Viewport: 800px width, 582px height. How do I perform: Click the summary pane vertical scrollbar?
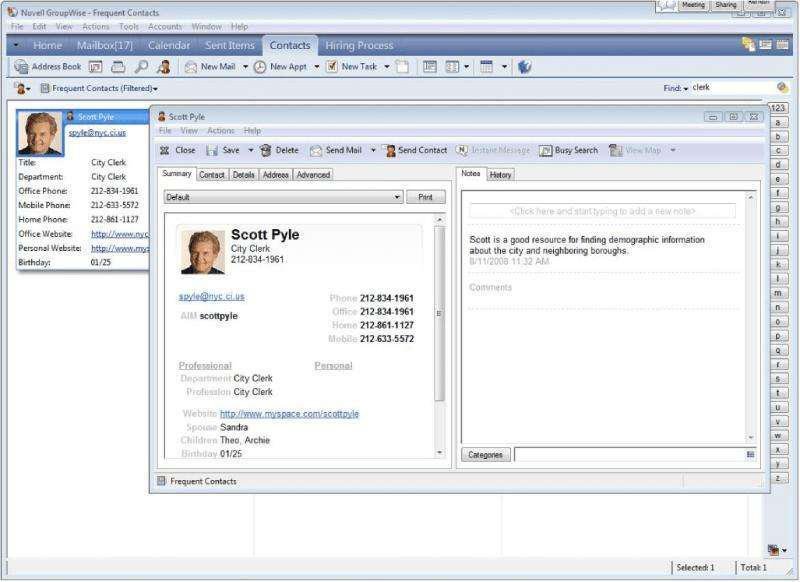(439, 314)
